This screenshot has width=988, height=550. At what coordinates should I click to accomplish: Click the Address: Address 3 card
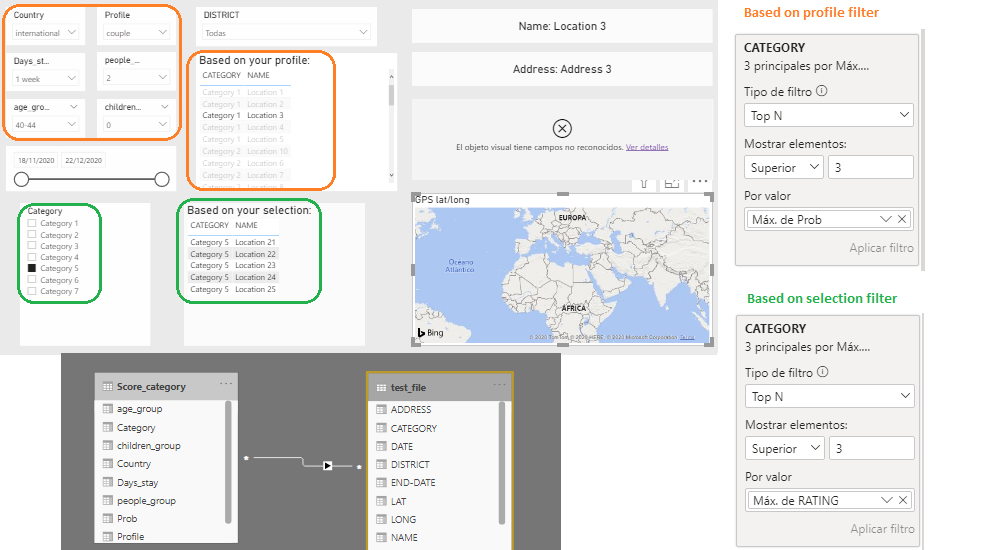[562, 69]
